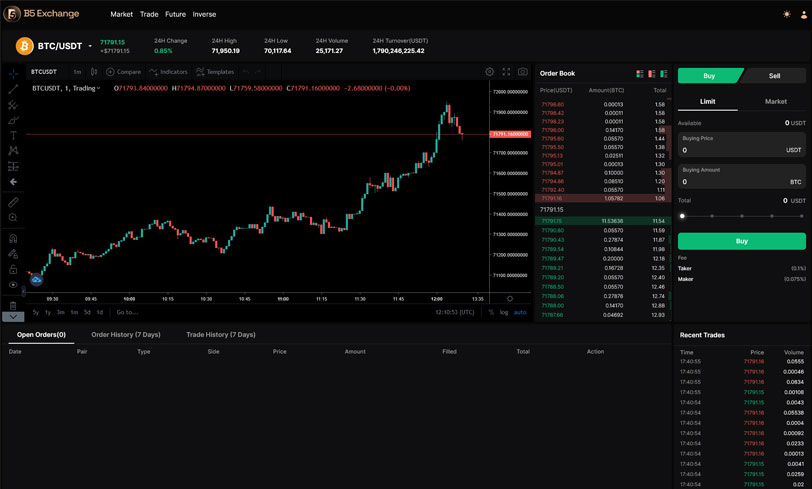This screenshot has width=812, height=489.
Task: Select the trend line drawing tool
Action: [x=13, y=88]
